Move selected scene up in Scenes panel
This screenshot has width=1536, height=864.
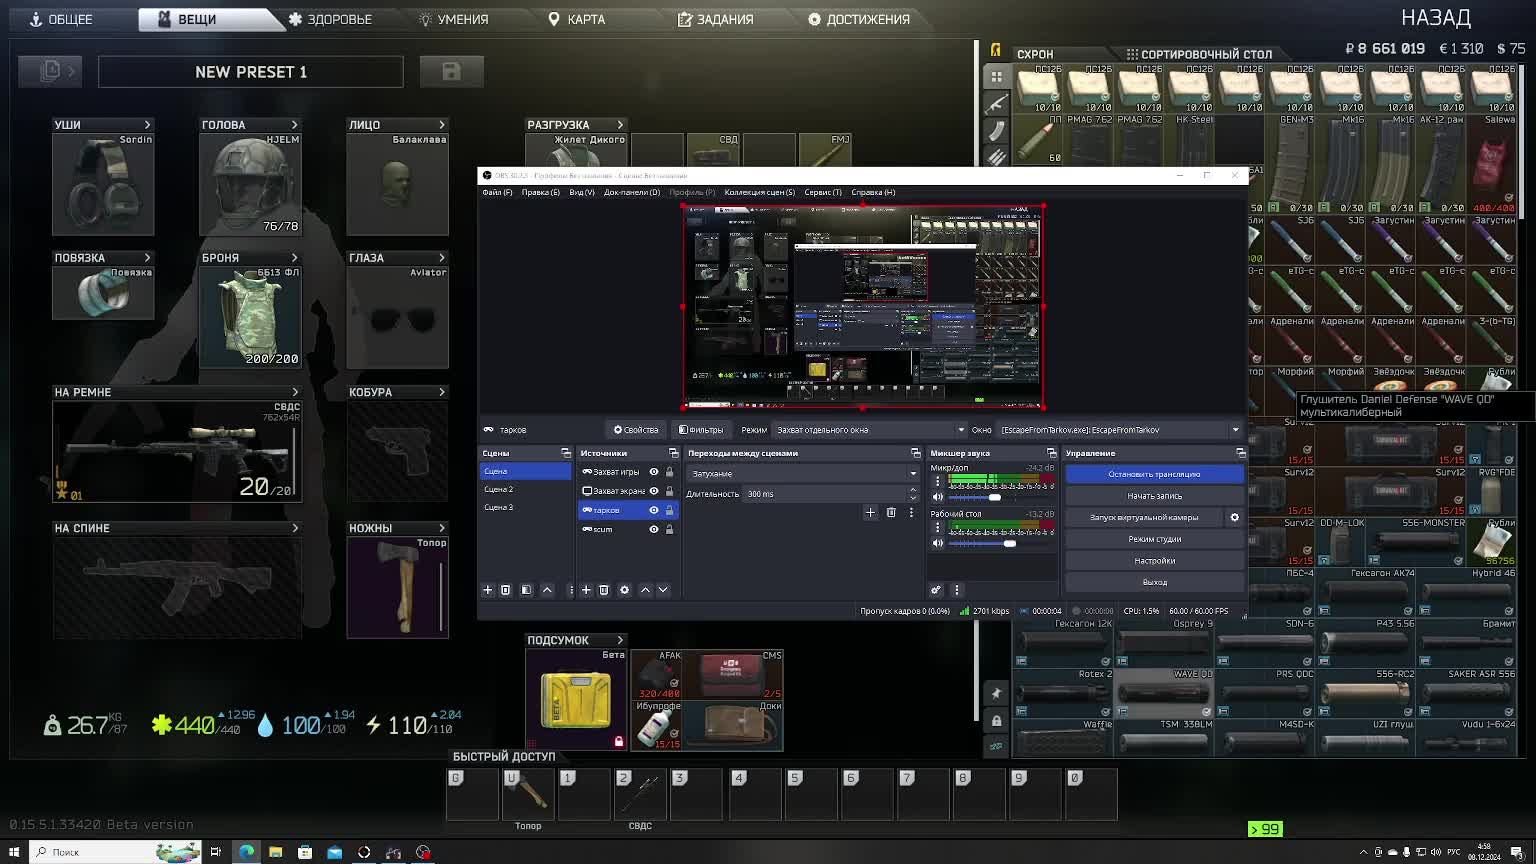click(547, 590)
